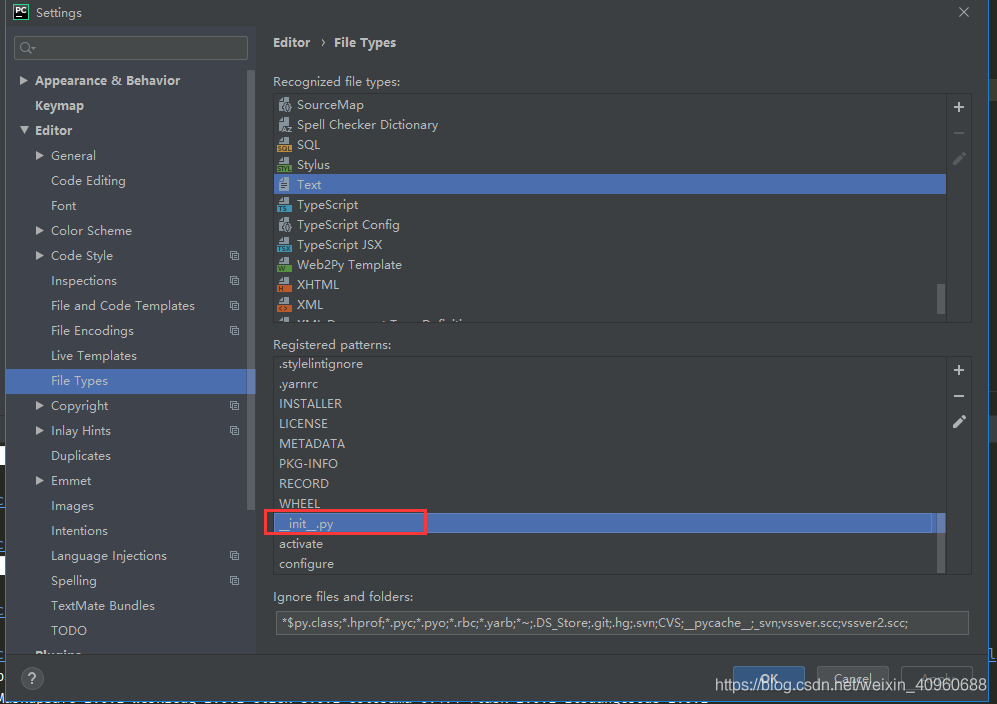Click the copy icon beside Inspections
The image size is (997, 704).
click(x=235, y=280)
